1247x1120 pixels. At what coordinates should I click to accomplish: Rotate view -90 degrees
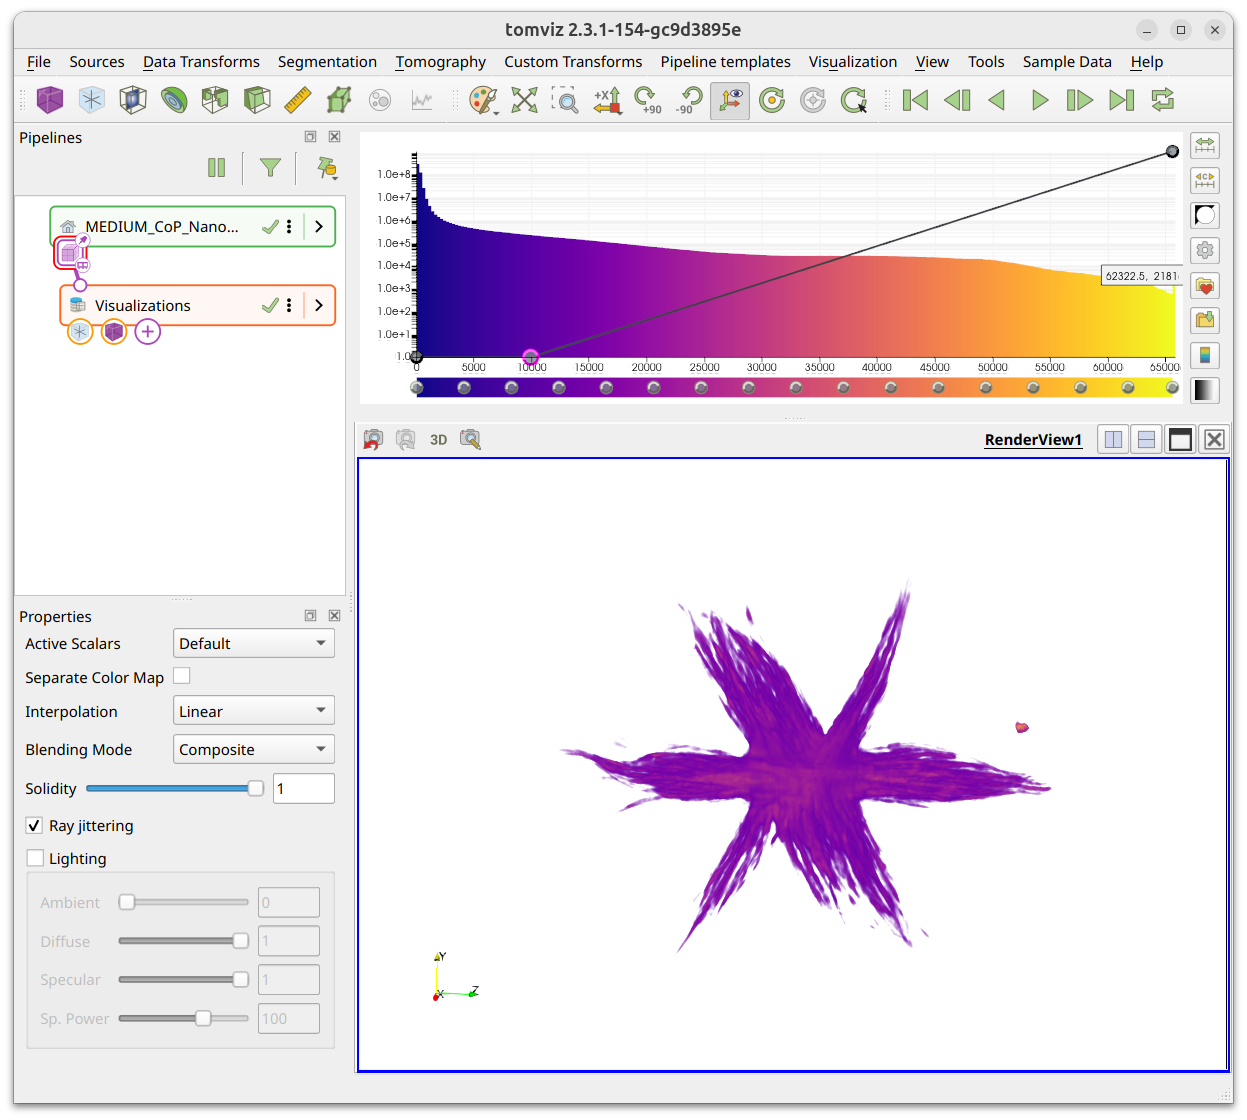point(689,100)
